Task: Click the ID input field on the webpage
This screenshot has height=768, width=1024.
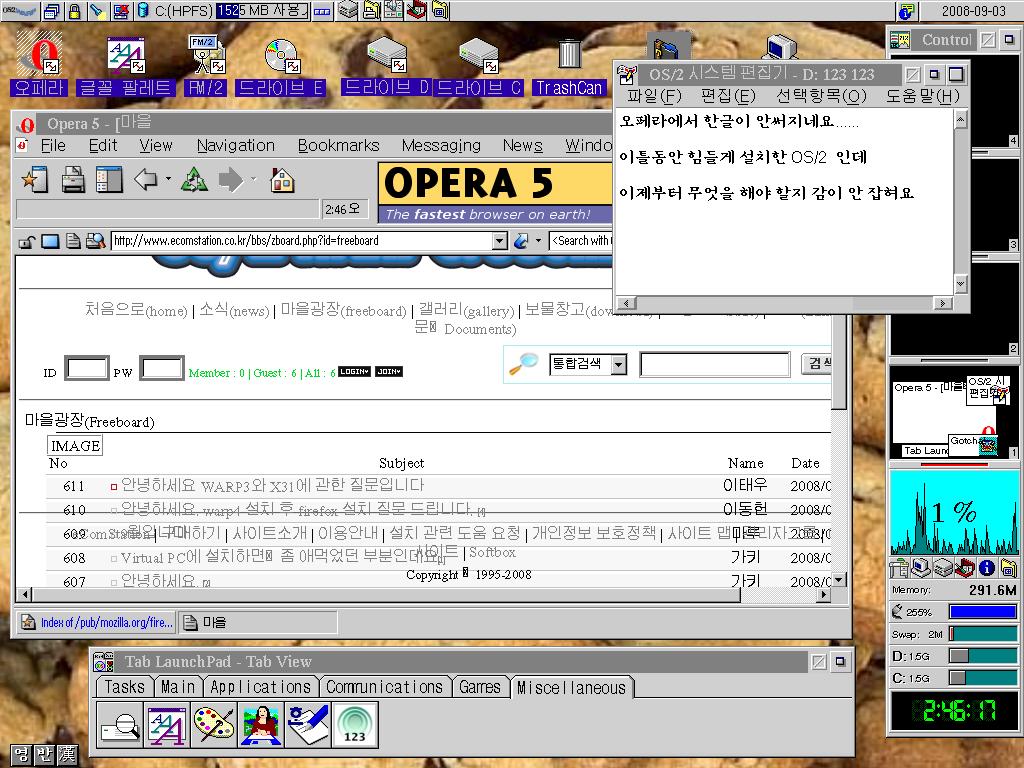Action: (86, 369)
